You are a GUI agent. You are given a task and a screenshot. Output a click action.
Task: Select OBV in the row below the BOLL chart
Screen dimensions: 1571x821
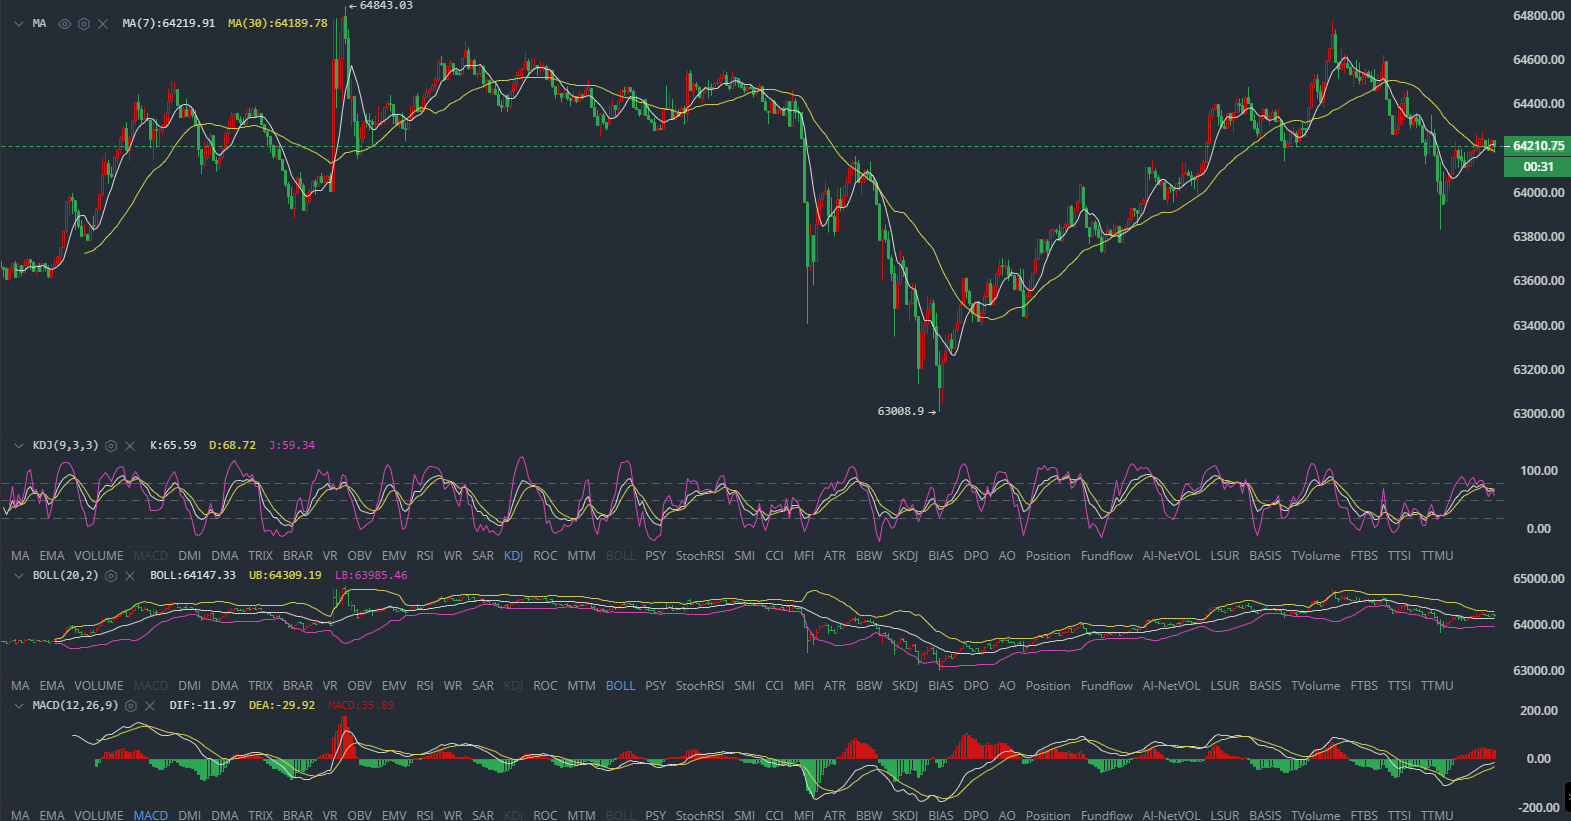[360, 686]
